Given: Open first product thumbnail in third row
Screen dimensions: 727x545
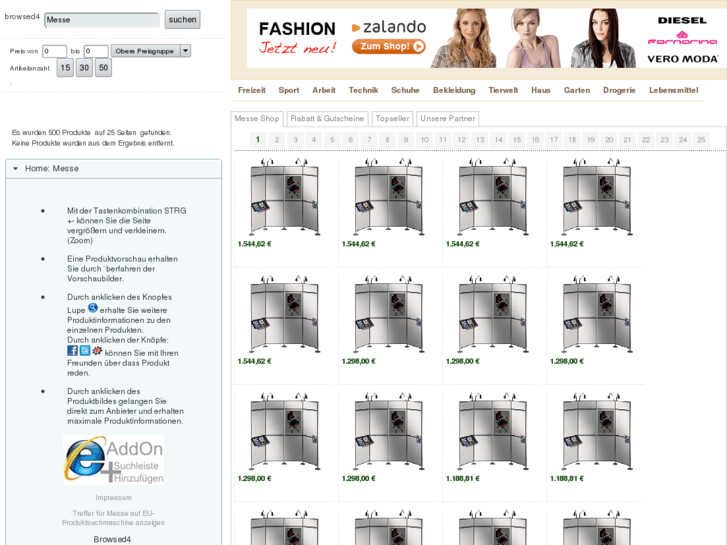Looking at the screenshot, I should pyautogui.click(x=285, y=432).
